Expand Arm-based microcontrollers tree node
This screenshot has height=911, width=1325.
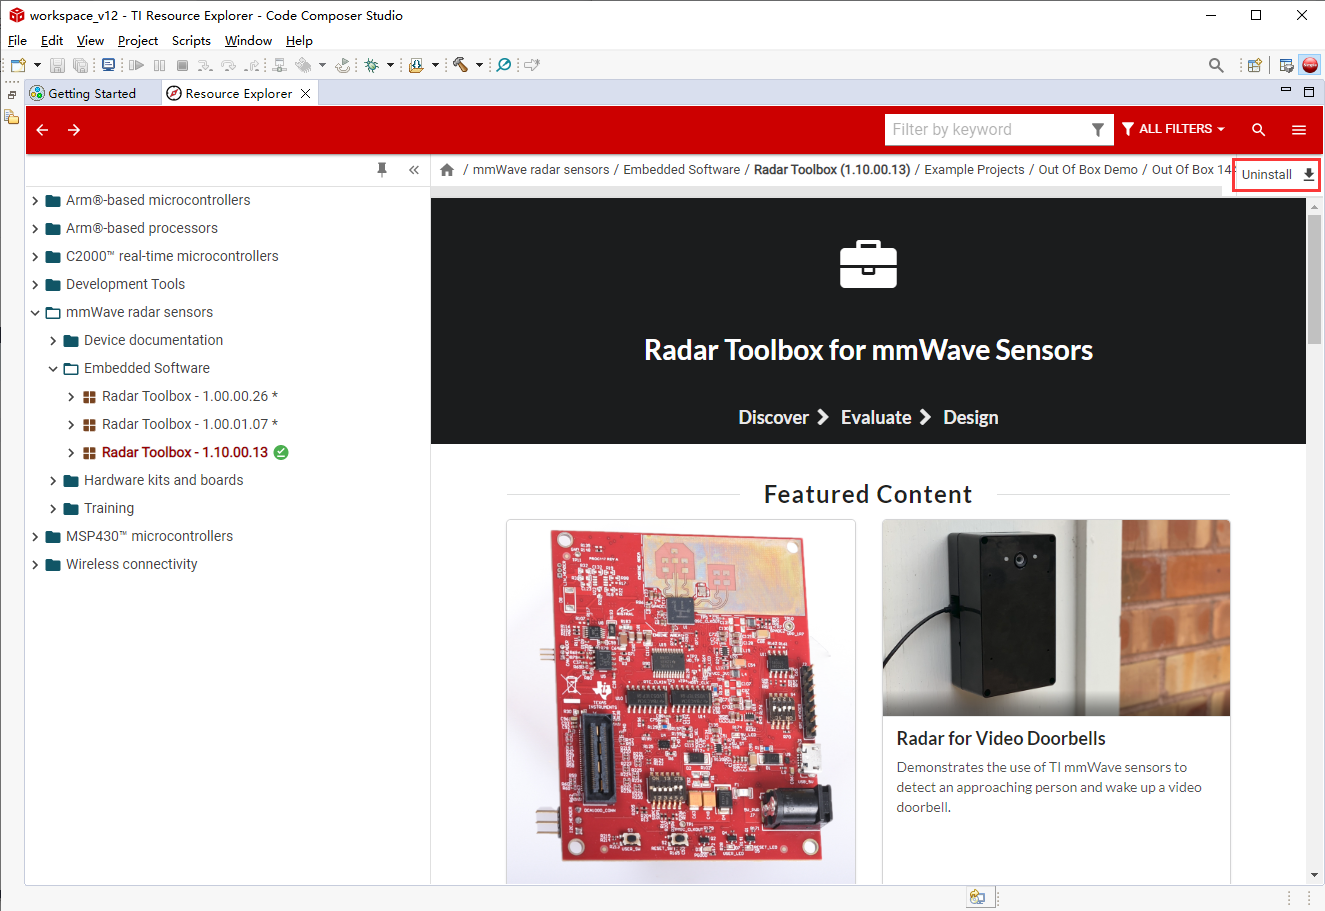point(35,201)
